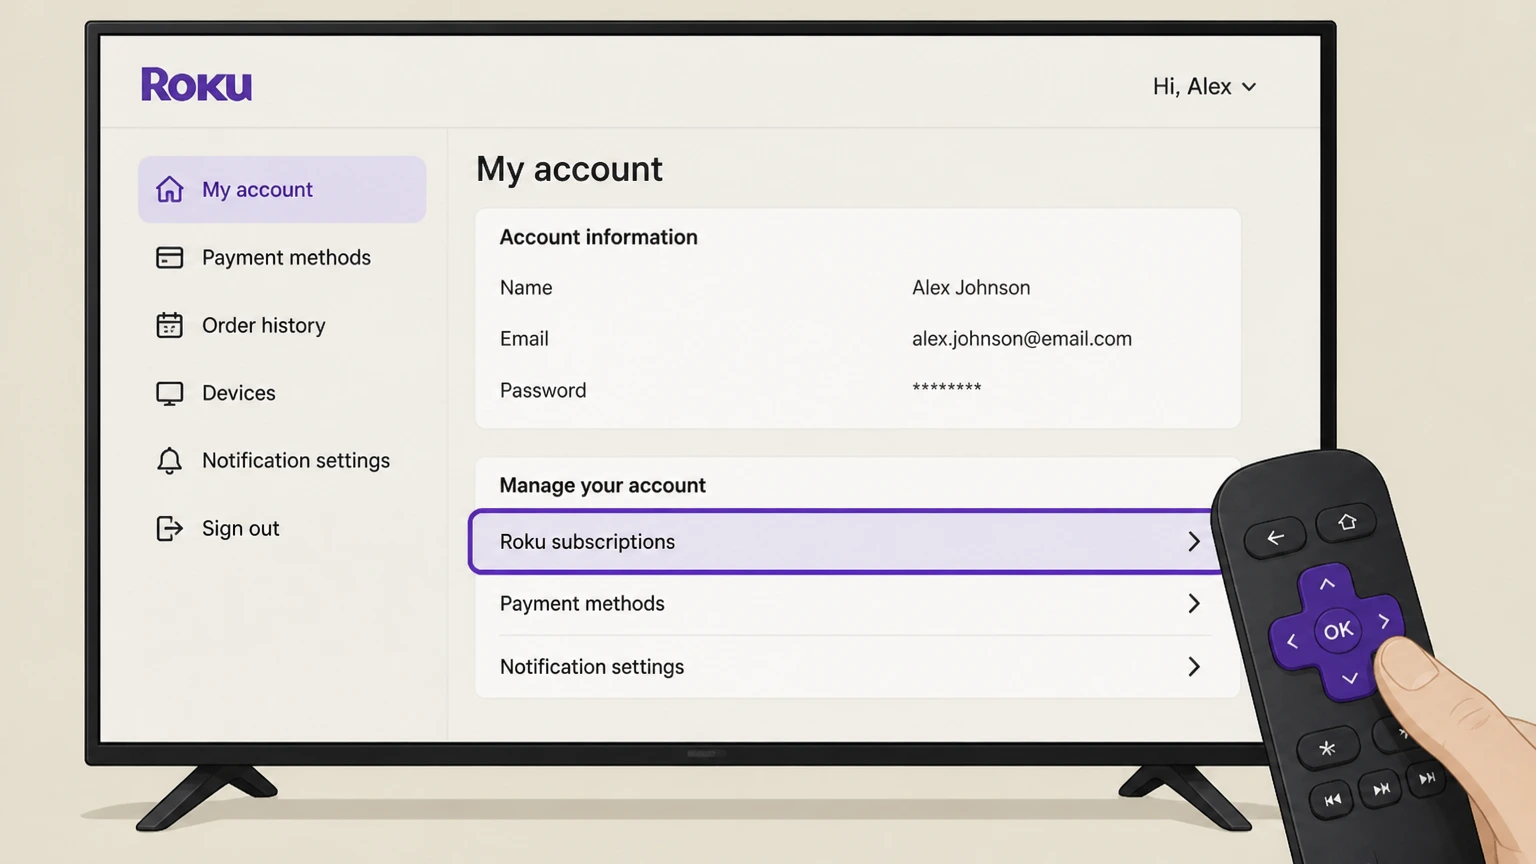The height and width of the screenshot is (864, 1536).
Task: Click the remote's right arrow
Action: click(x=1384, y=622)
